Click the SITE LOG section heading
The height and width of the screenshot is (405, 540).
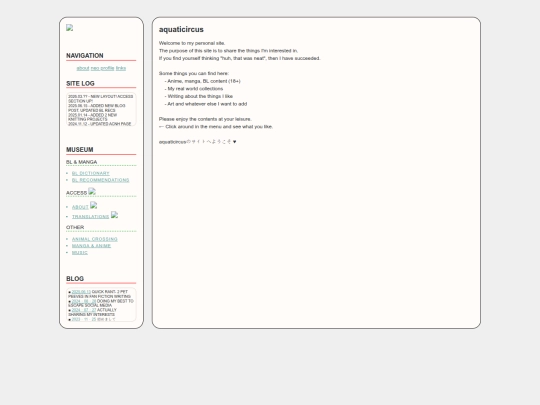point(80,84)
